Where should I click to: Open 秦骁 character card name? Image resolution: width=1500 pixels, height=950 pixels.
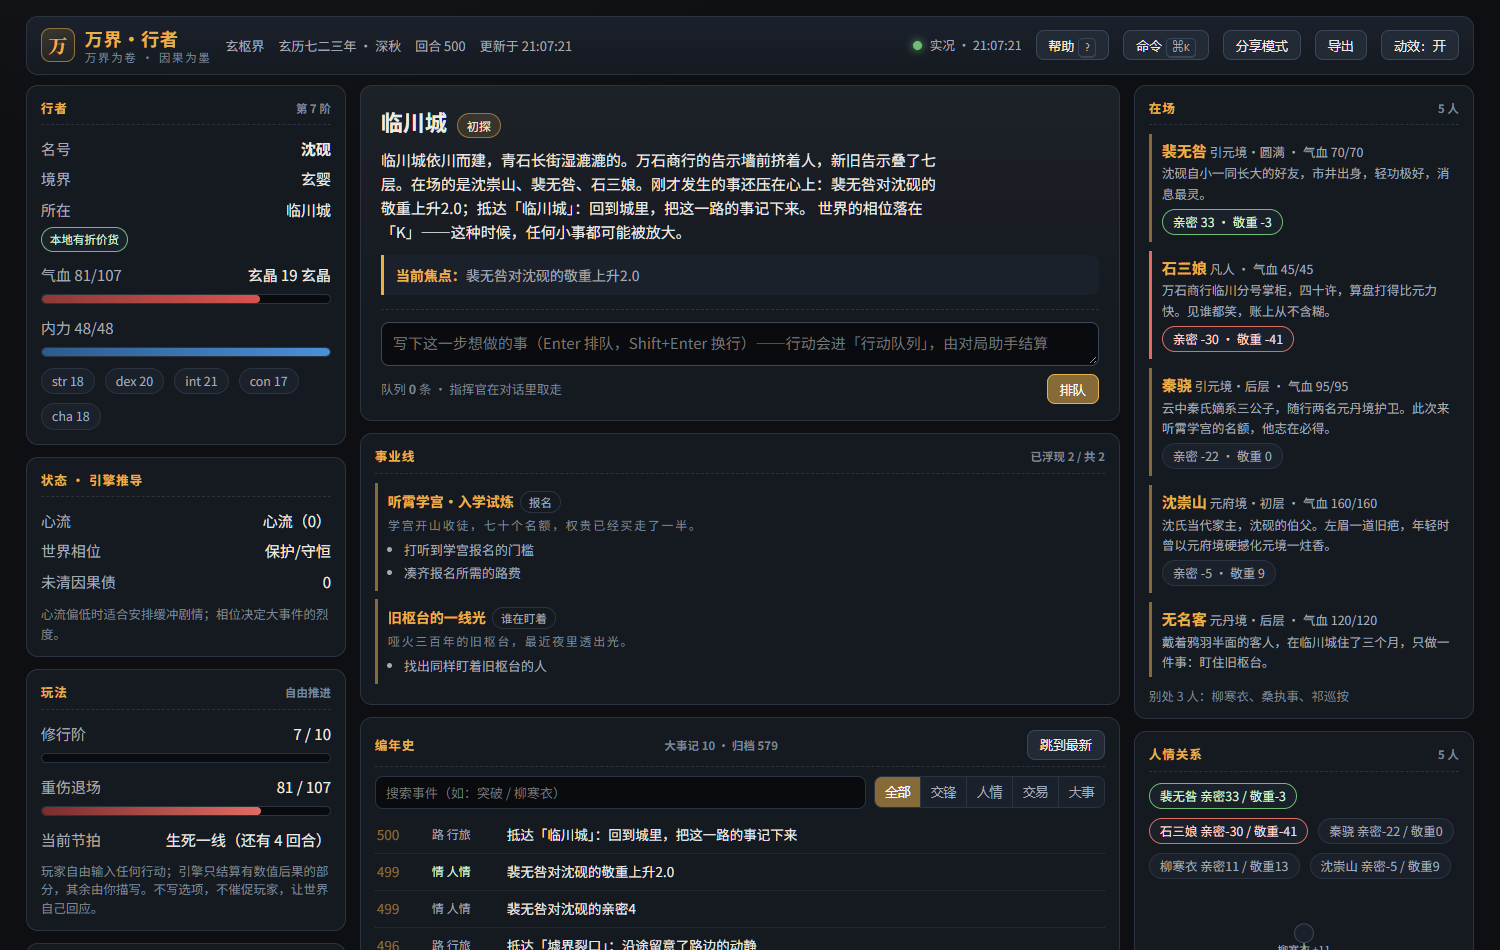tap(1177, 386)
